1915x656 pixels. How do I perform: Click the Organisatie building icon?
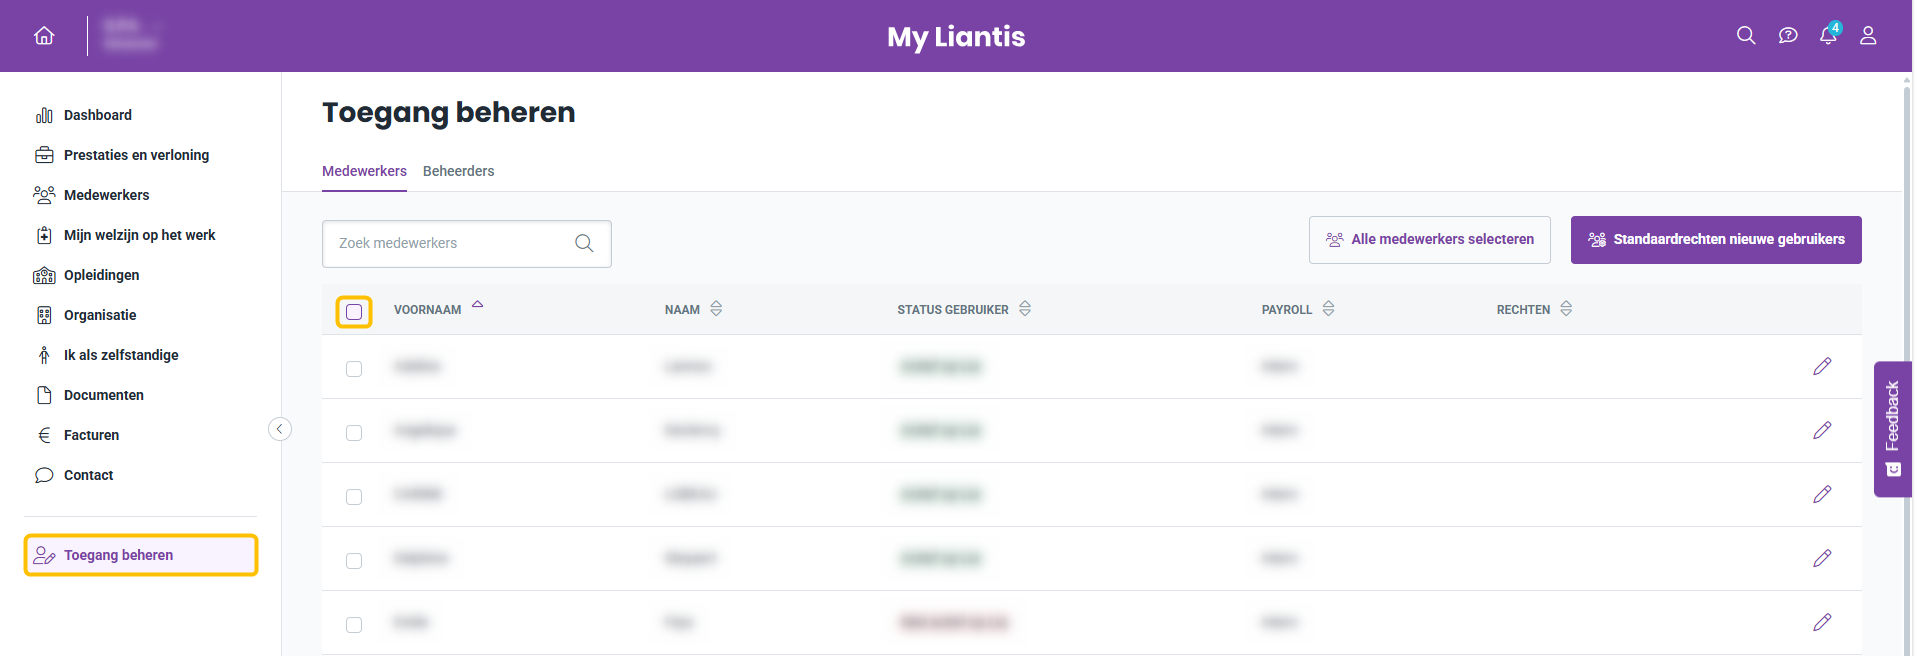click(x=44, y=315)
